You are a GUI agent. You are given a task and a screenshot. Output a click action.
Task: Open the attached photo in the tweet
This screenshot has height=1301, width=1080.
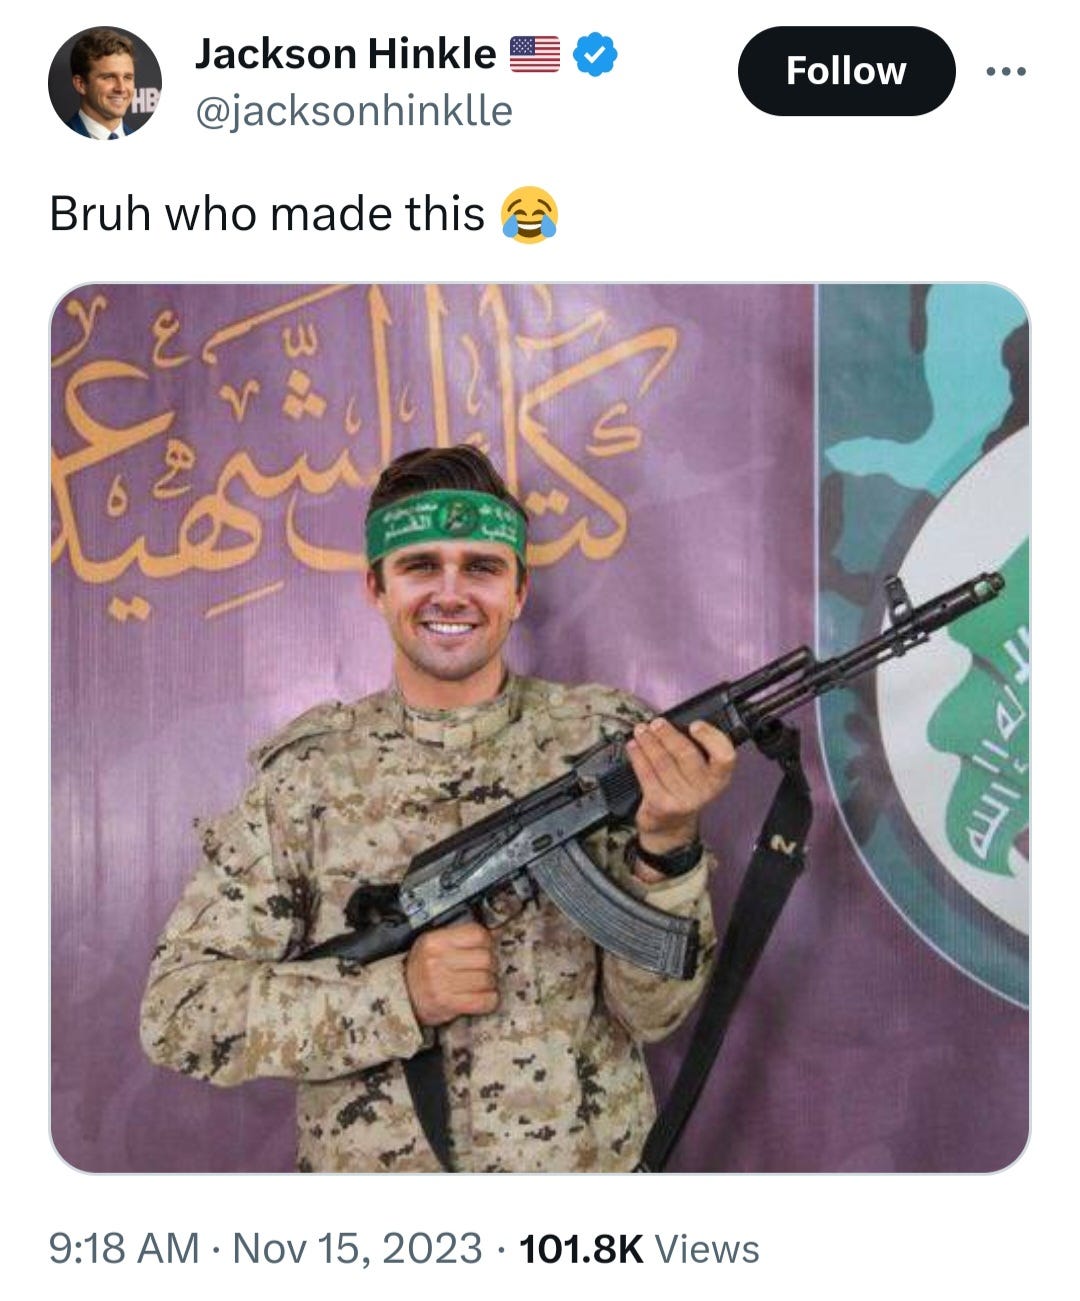(540, 728)
